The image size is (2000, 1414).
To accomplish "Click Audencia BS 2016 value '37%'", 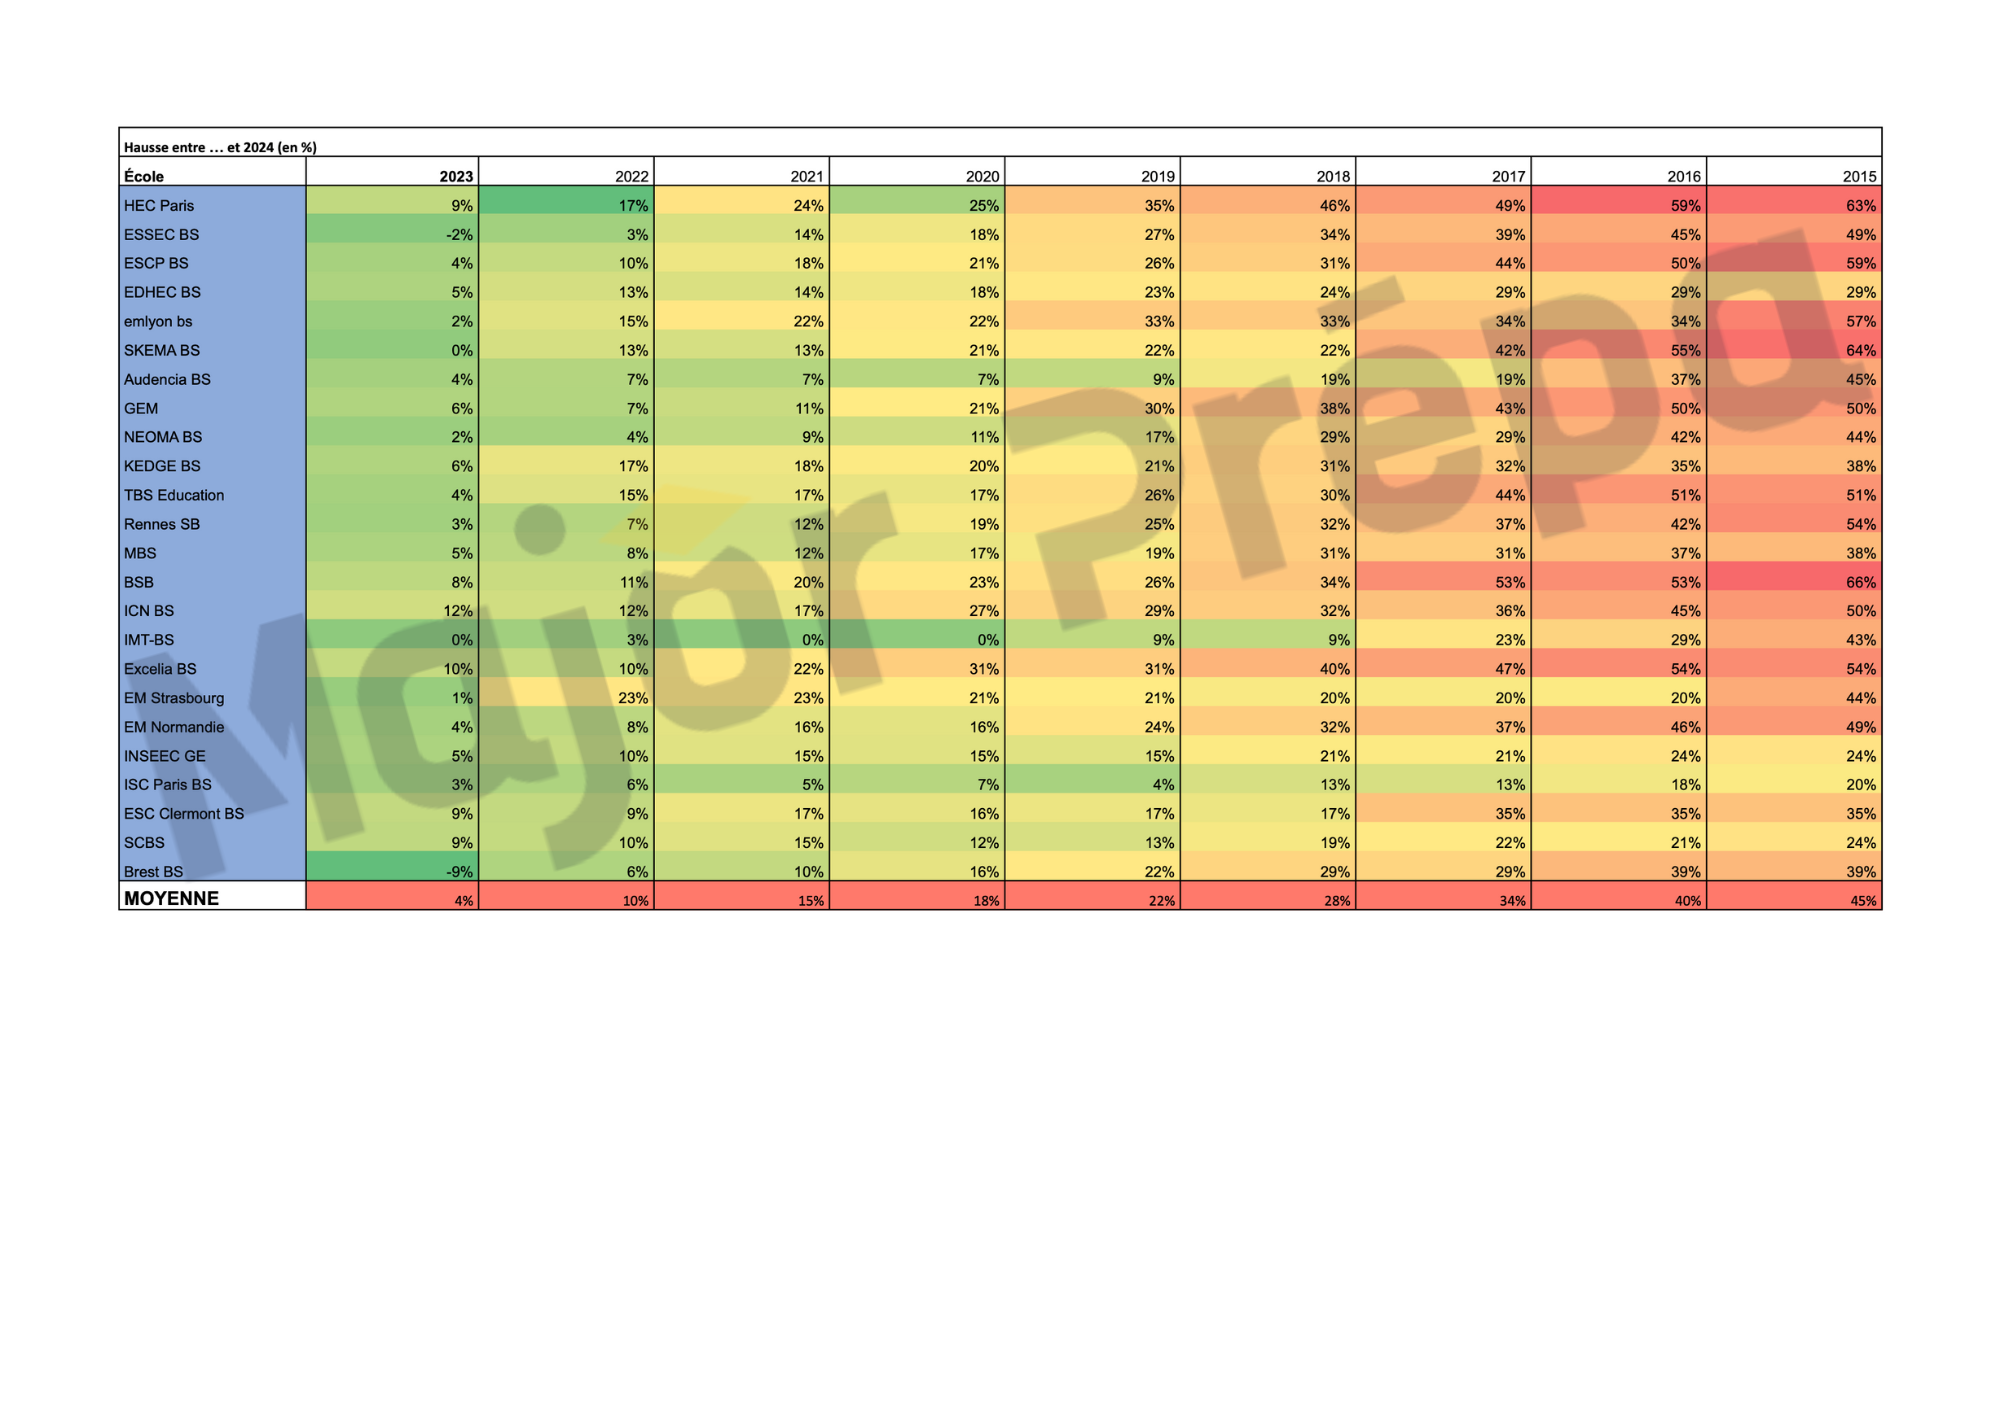I will [1686, 379].
